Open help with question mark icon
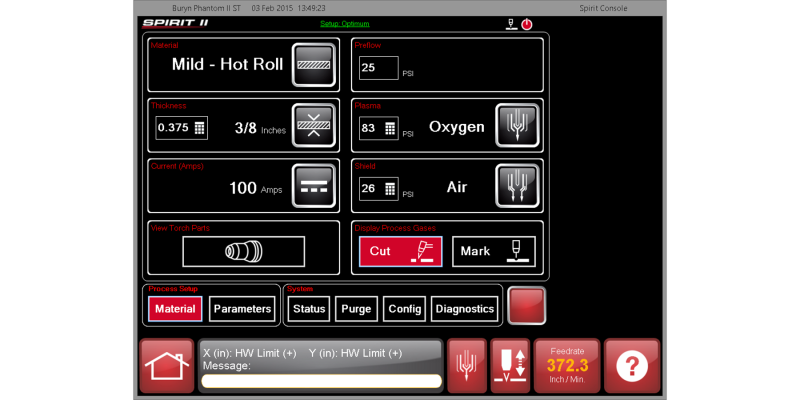 [632, 366]
